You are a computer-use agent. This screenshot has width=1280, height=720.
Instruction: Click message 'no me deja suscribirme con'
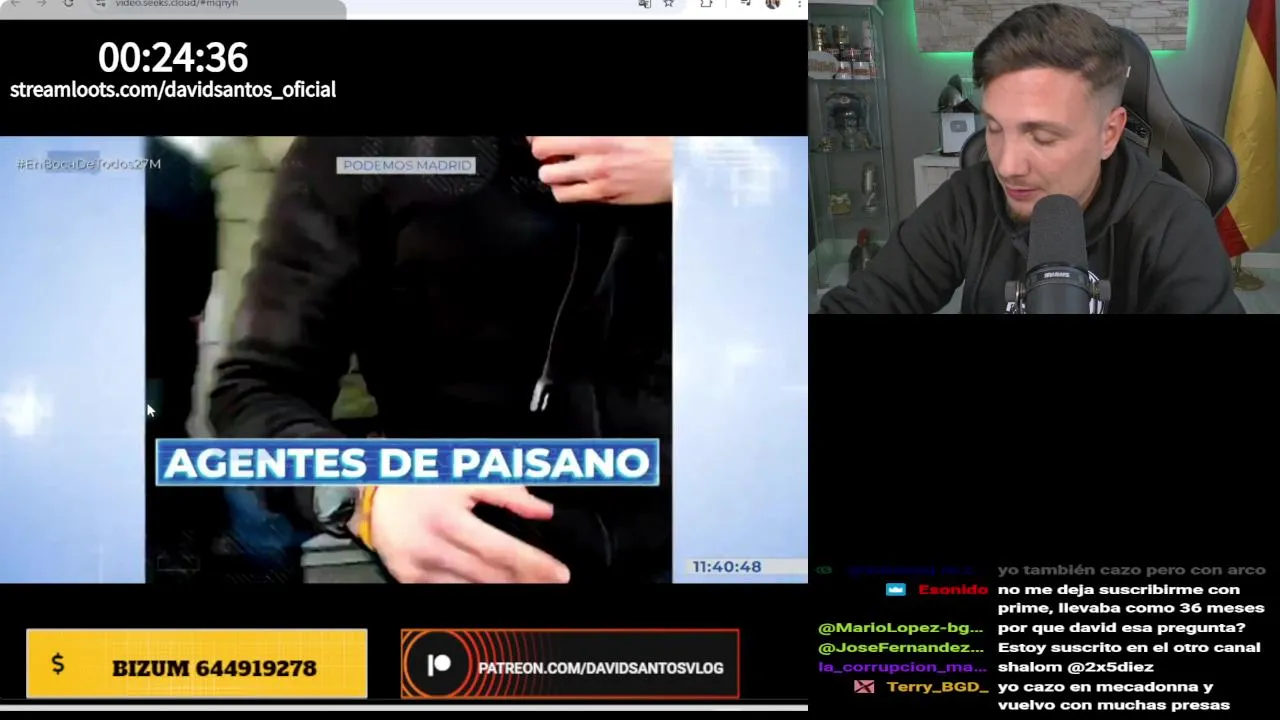click(1118, 589)
